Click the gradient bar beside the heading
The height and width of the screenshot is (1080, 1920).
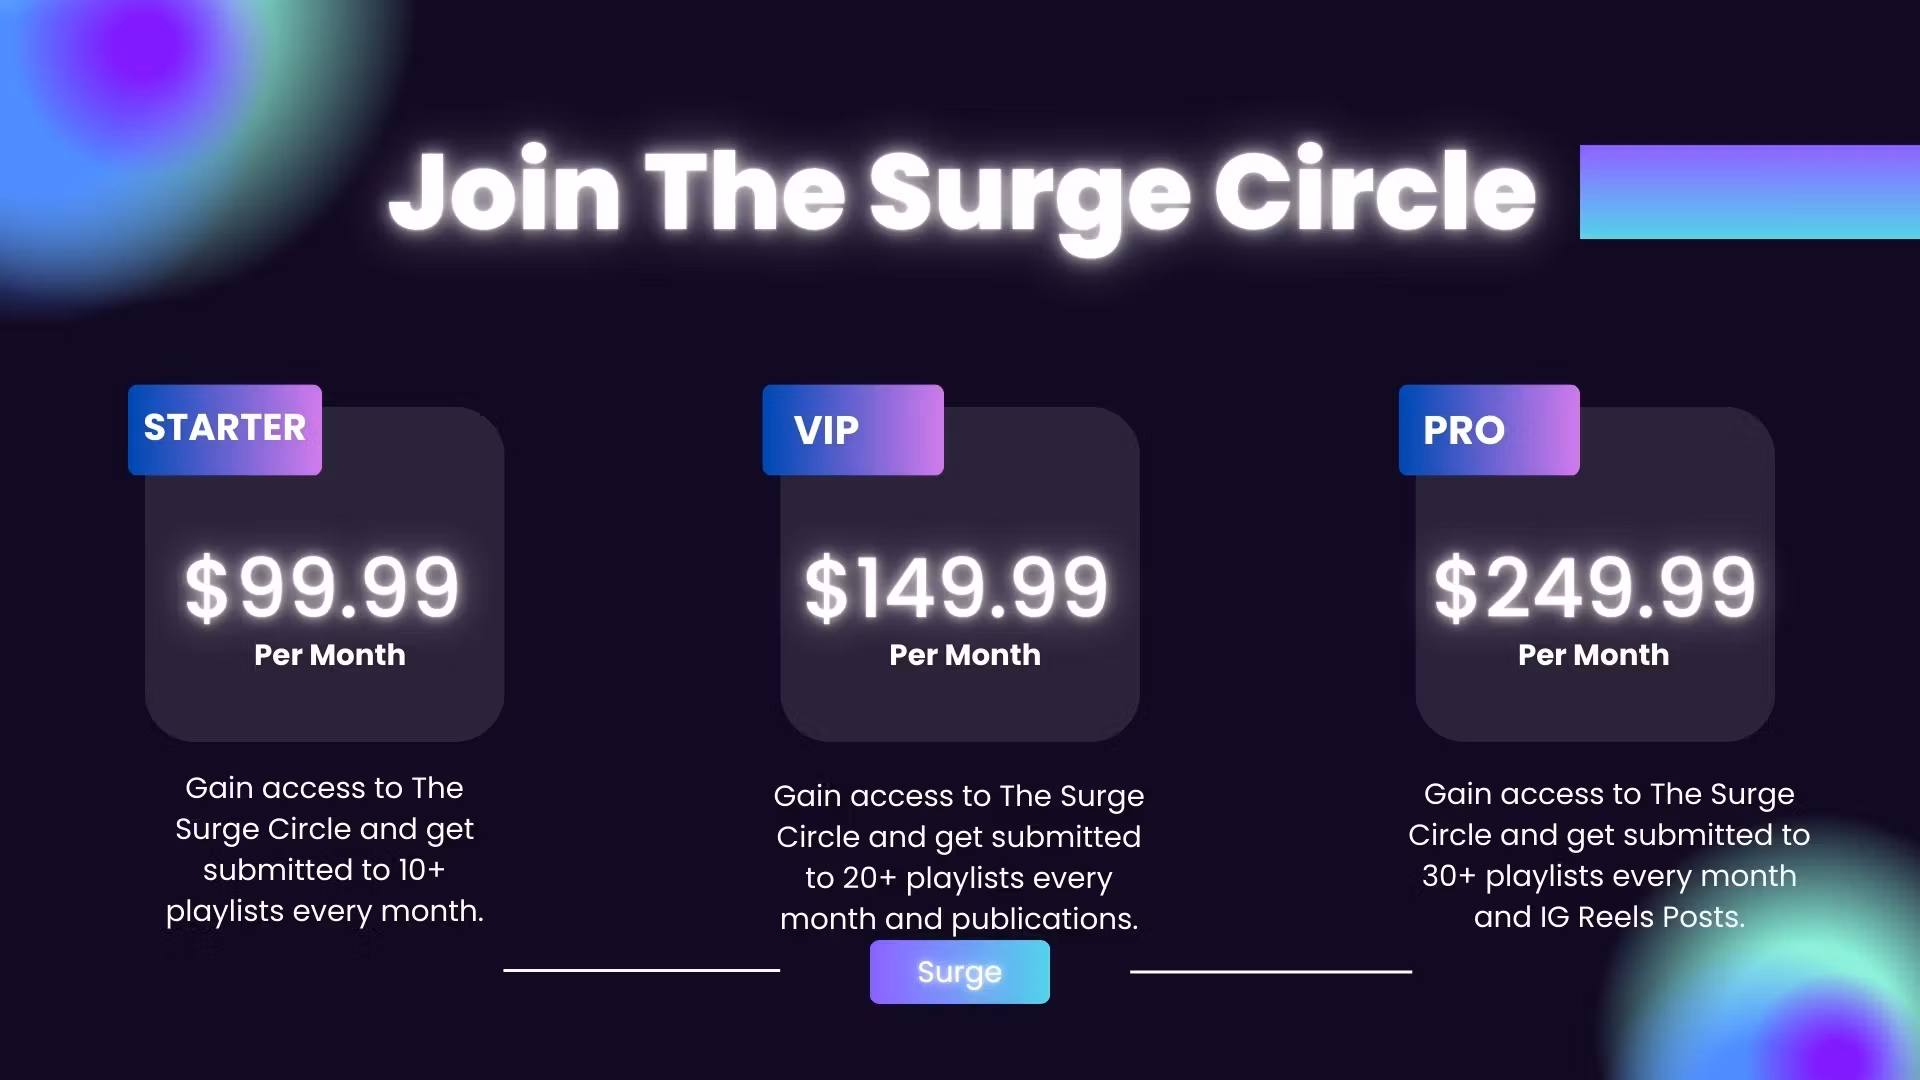(x=1748, y=192)
